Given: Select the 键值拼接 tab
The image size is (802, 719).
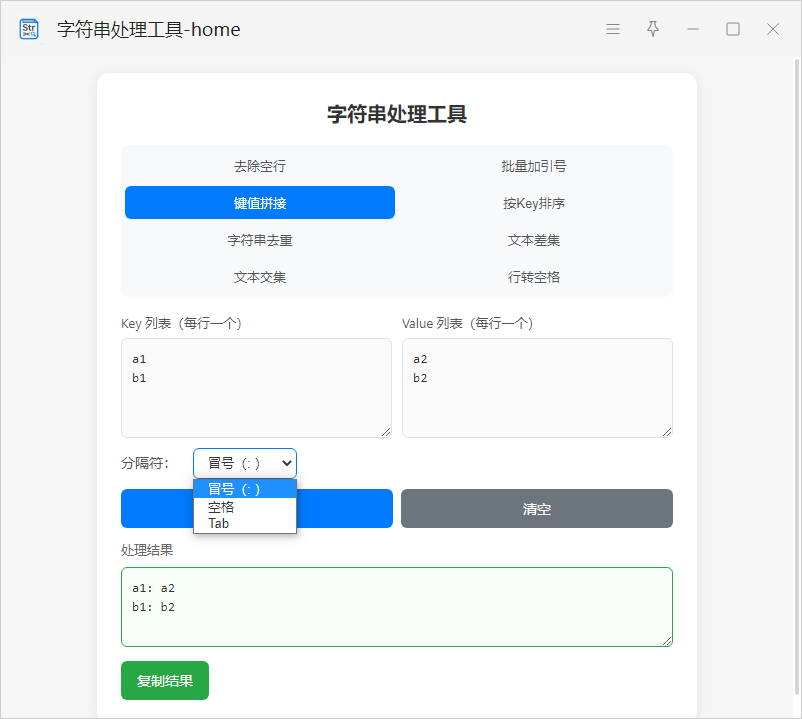Looking at the screenshot, I should (260, 203).
